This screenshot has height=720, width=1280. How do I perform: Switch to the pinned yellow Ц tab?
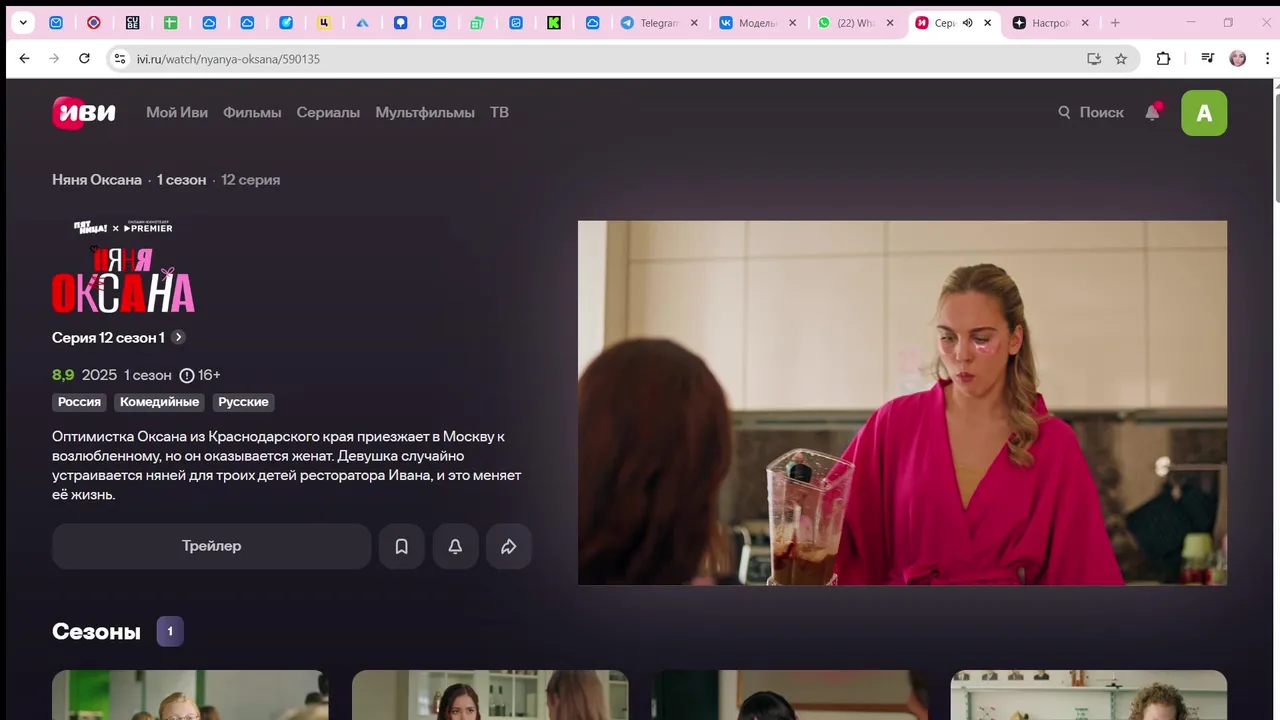(x=324, y=22)
